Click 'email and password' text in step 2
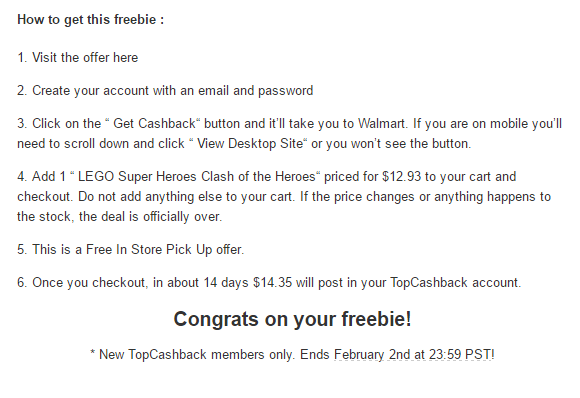The image size is (580, 398). pos(256,91)
